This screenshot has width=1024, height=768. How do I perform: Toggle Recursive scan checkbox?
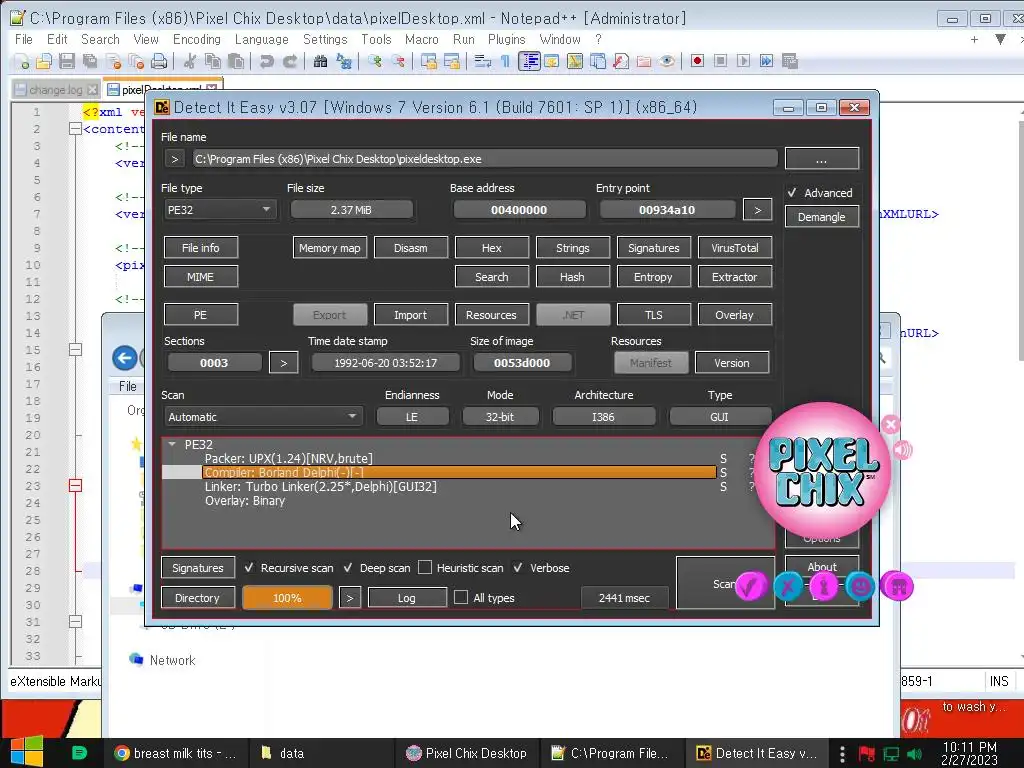249,568
